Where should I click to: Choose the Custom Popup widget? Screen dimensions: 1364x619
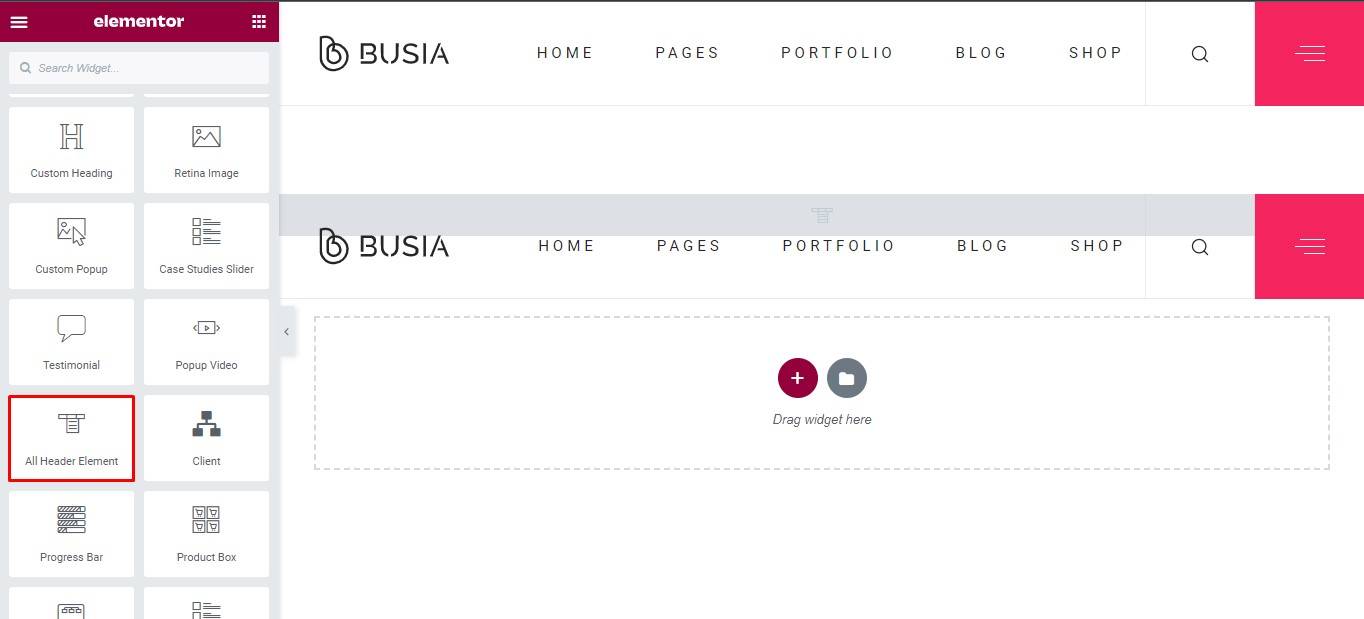(71, 246)
